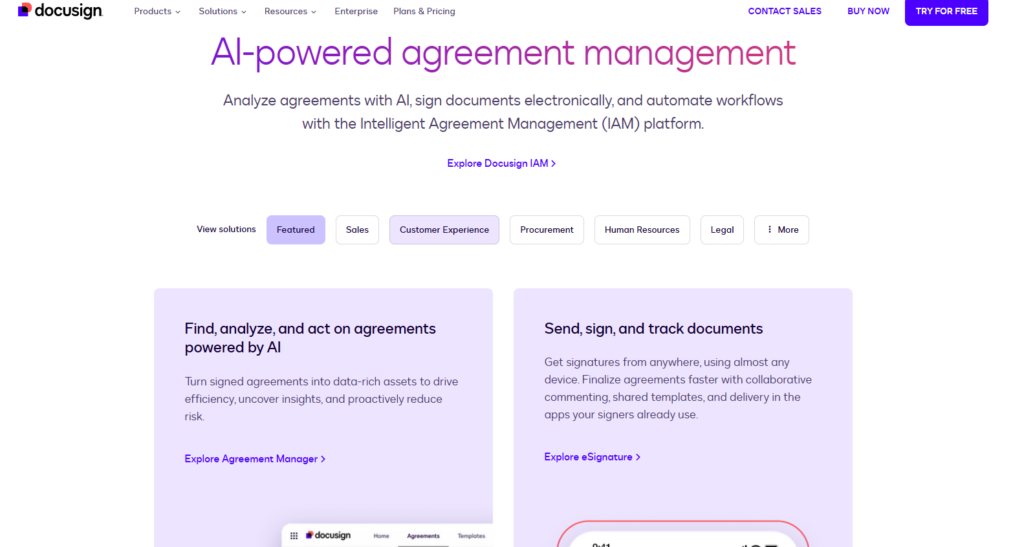Click the Docusign logo in header

click(60, 10)
